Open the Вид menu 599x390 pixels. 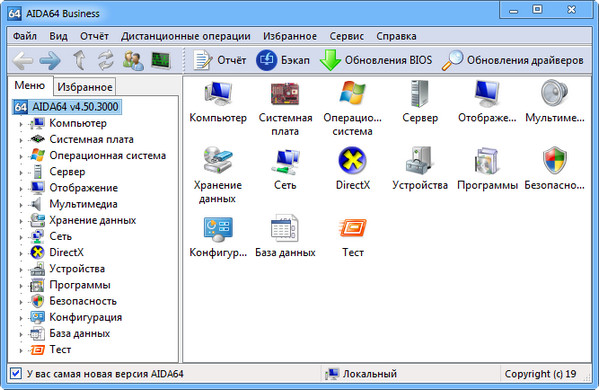coord(58,36)
